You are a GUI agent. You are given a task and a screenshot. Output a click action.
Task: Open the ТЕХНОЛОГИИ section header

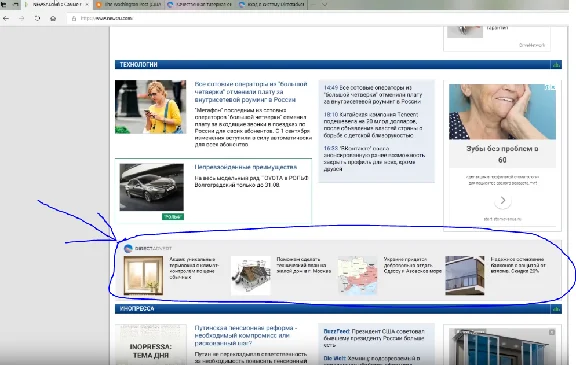pyautogui.click(x=138, y=65)
